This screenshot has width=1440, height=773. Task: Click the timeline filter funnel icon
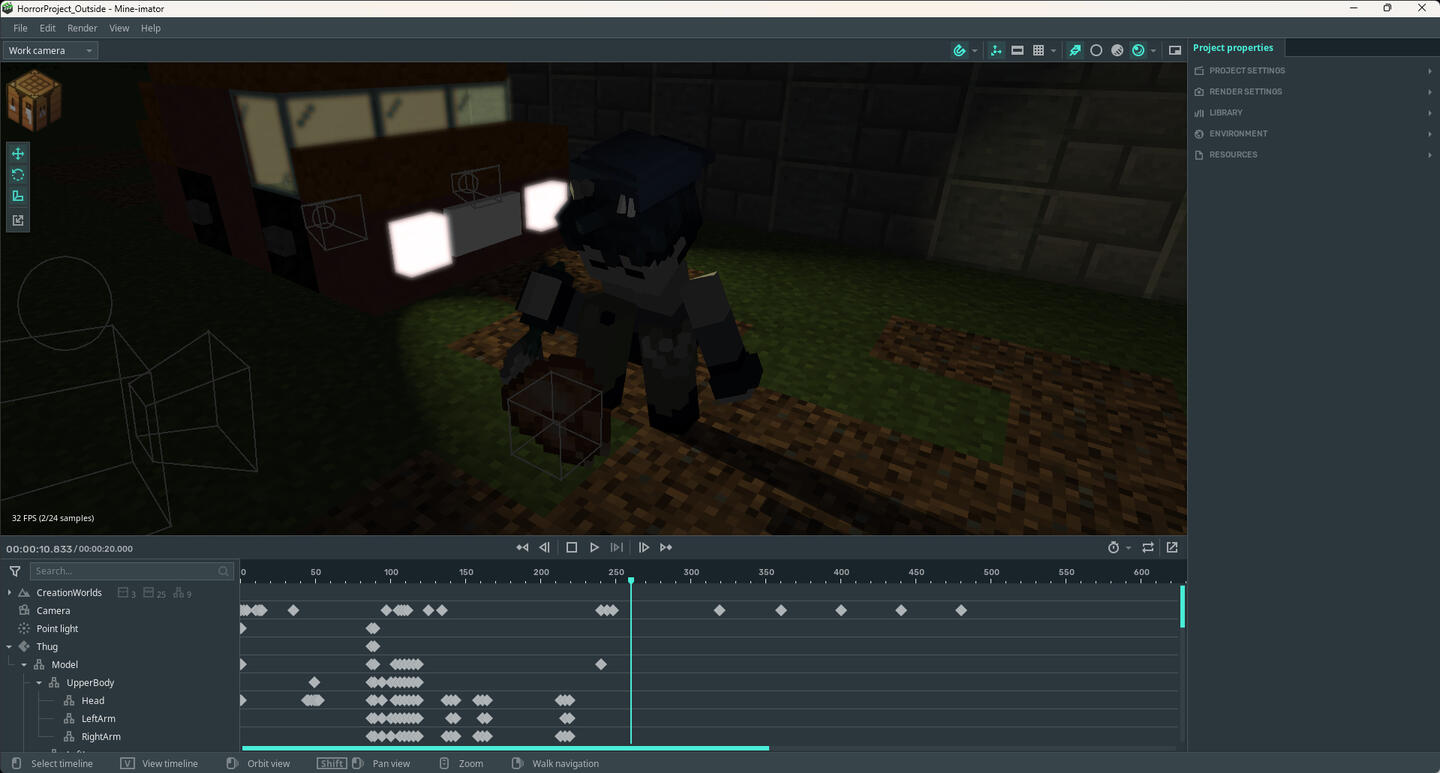click(x=15, y=571)
